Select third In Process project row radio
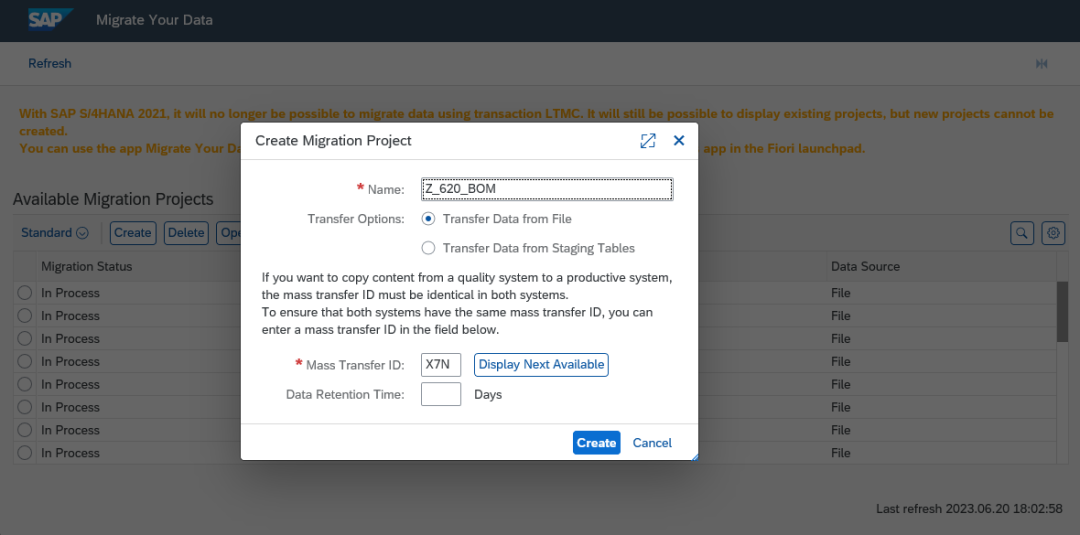This screenshot has width=1080, height=535. [x=25, y=338]
